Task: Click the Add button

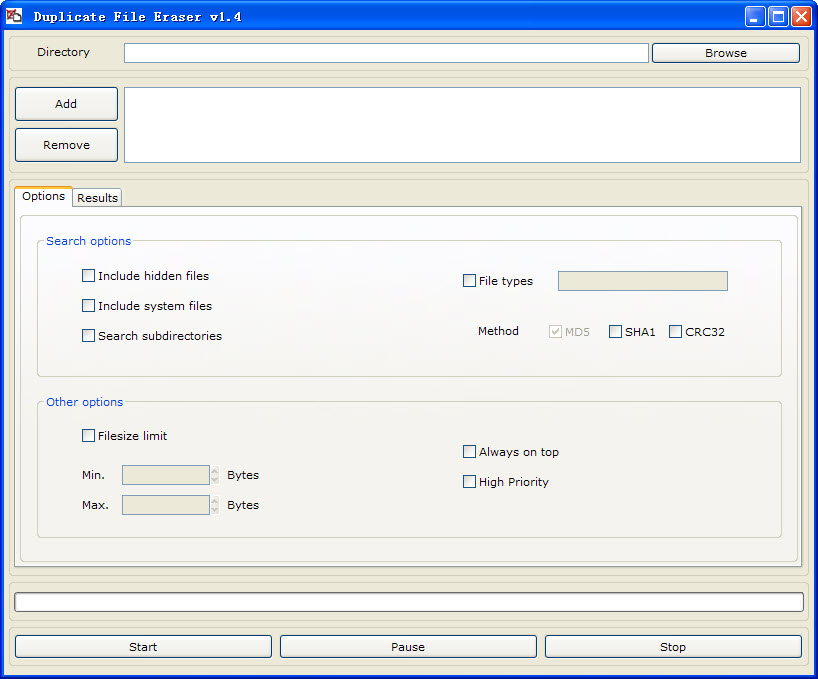Action: (66, 104)
